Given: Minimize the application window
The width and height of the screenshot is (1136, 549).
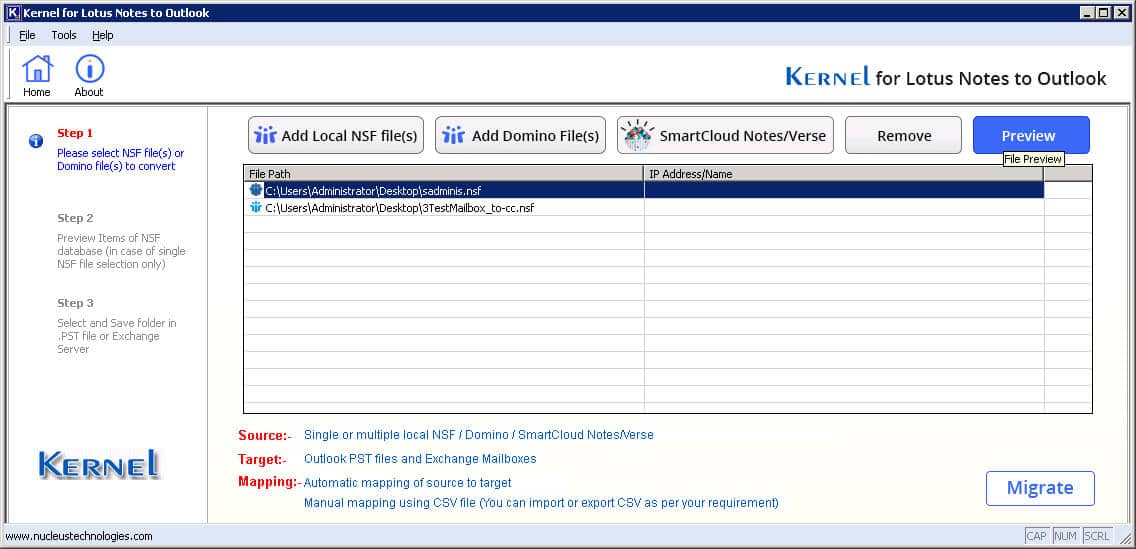Looking at the screenshot, I should (1087, 12).
